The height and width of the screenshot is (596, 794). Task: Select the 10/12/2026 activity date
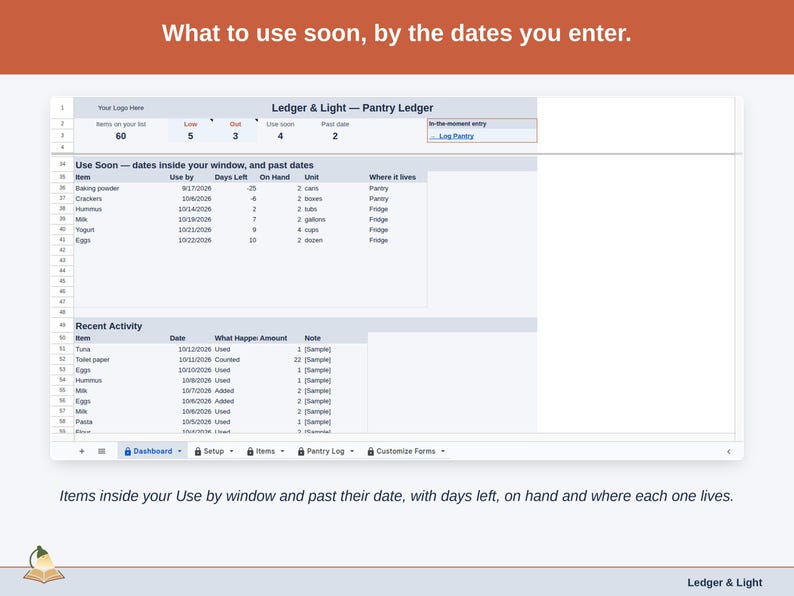pyautogui.click(x=190, y=349)
